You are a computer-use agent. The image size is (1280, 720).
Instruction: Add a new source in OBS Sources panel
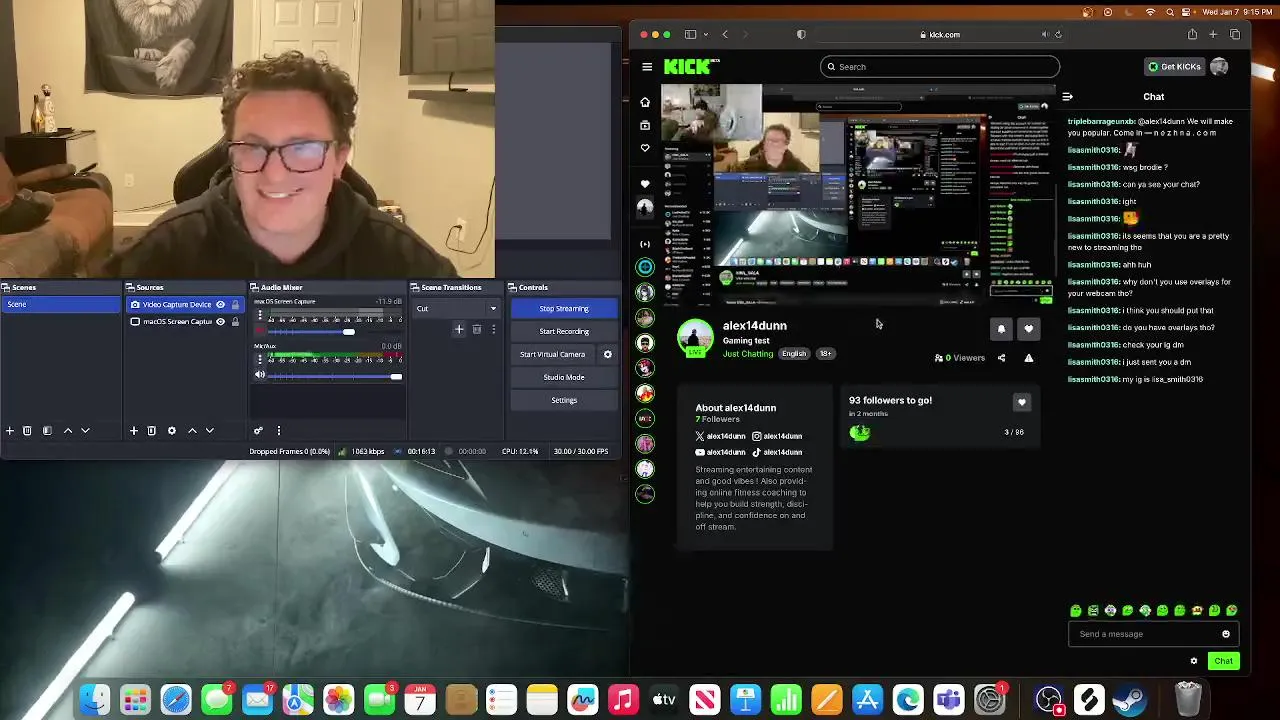(x=133, y=430)
